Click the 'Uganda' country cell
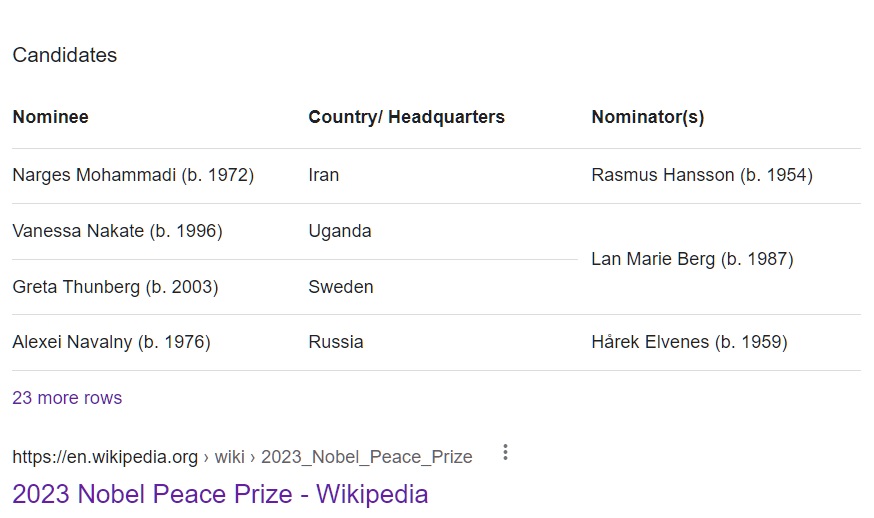 pyautogui.click(x=340, y=231)
